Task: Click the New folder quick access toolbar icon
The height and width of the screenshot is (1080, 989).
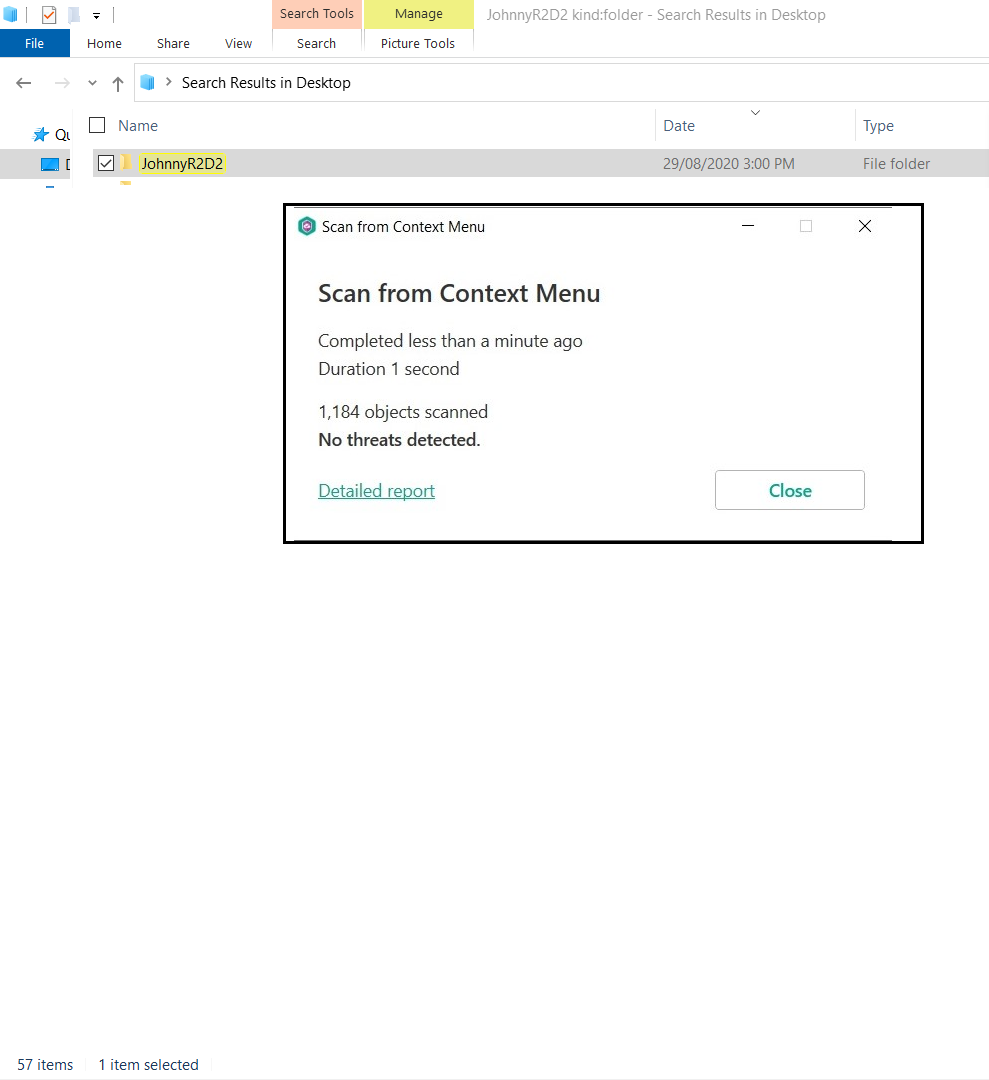Action: pos(74,14)
